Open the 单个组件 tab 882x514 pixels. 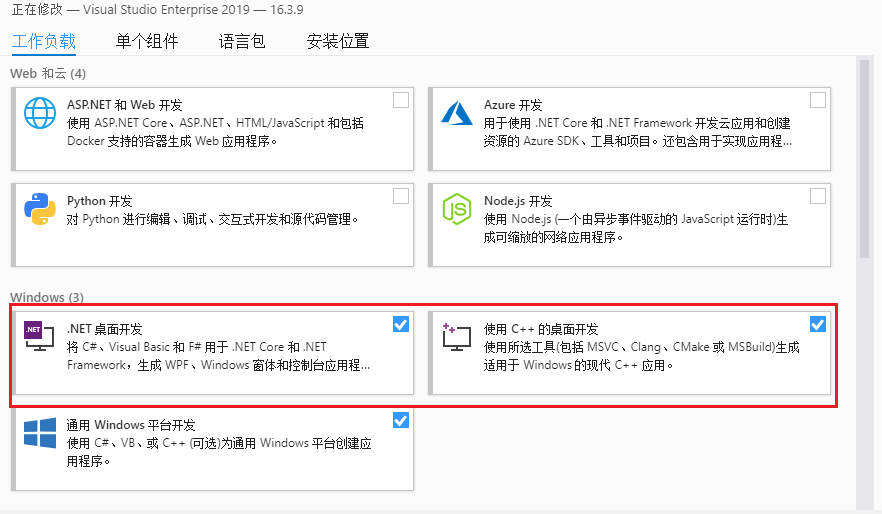click(x=147, y=41)
